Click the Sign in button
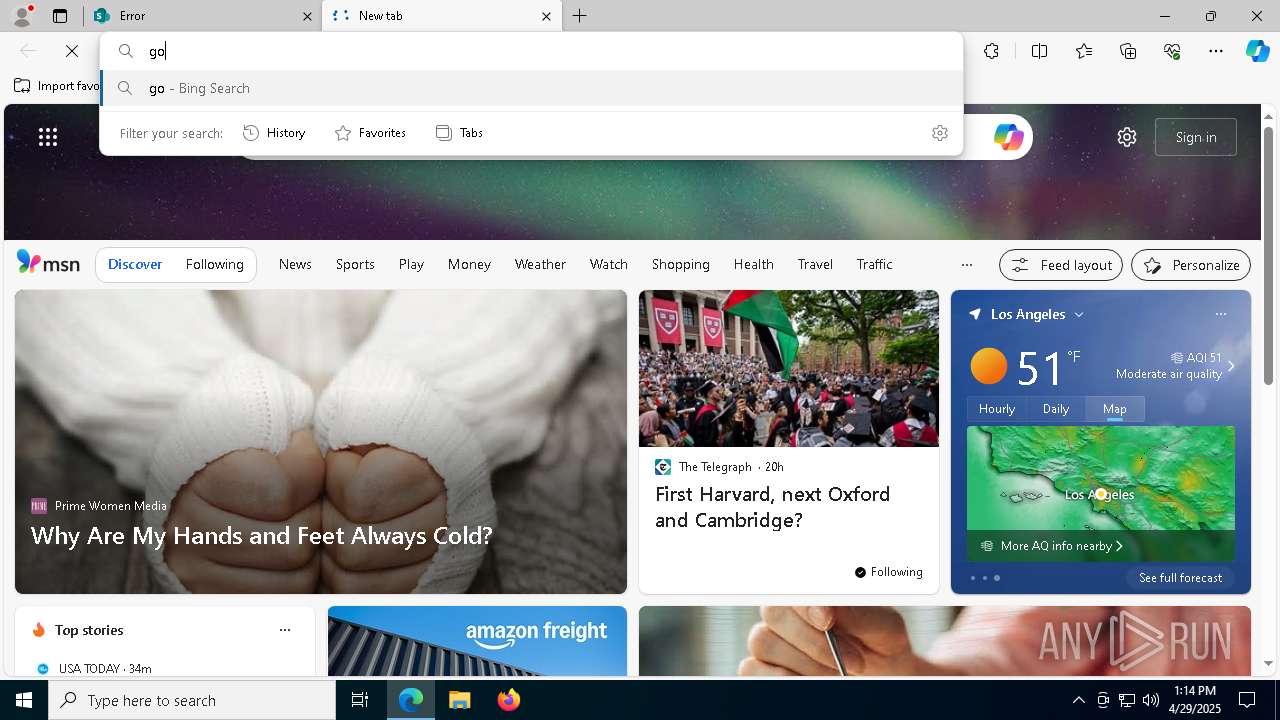This screenshot has height=720, width=1280. click(x=1196, y=137)
